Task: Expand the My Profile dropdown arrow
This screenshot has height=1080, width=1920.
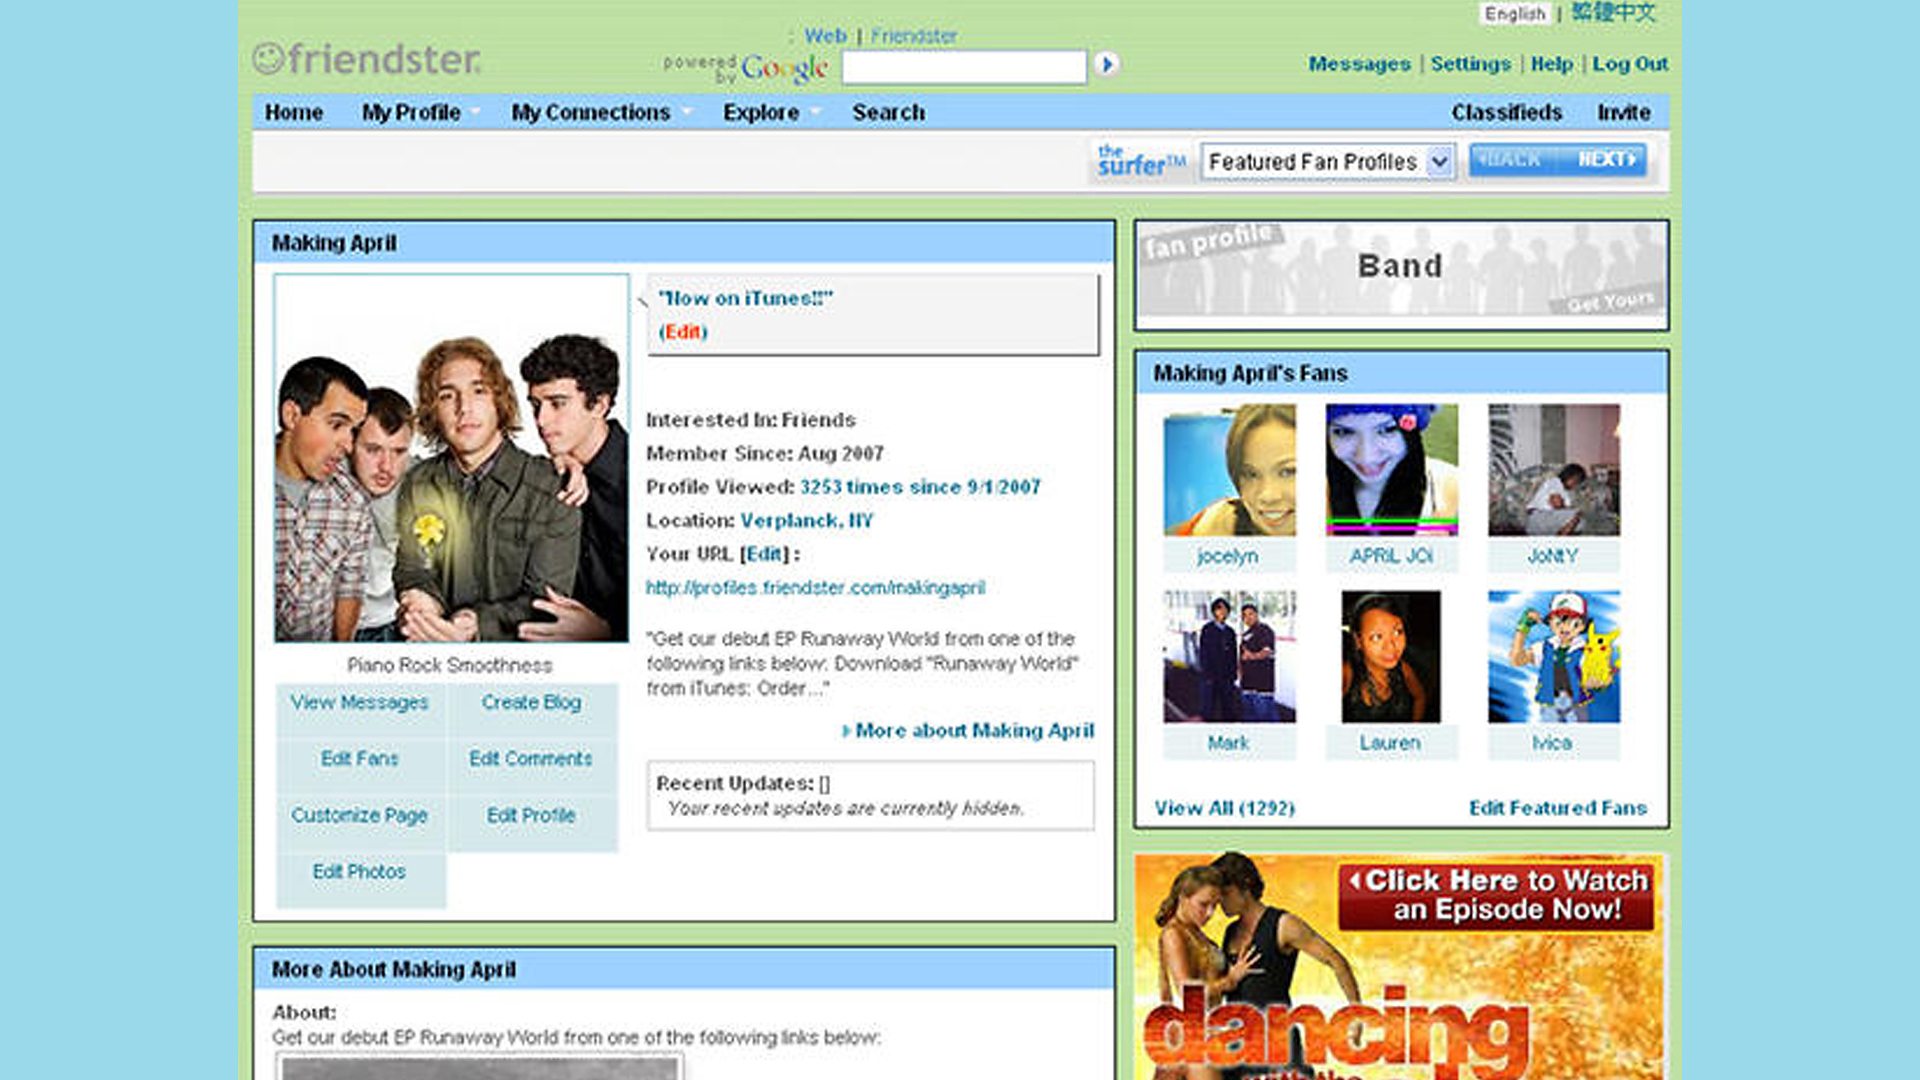Action: point(475,112)
